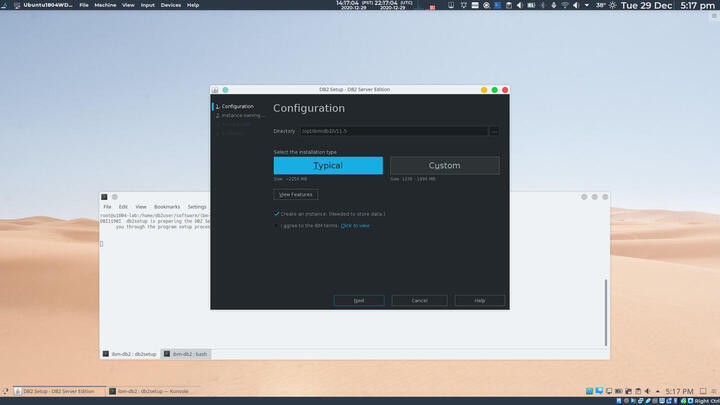
Task: Open Help in the DB2 Setup dialog
Action: [x=480, y=300]
